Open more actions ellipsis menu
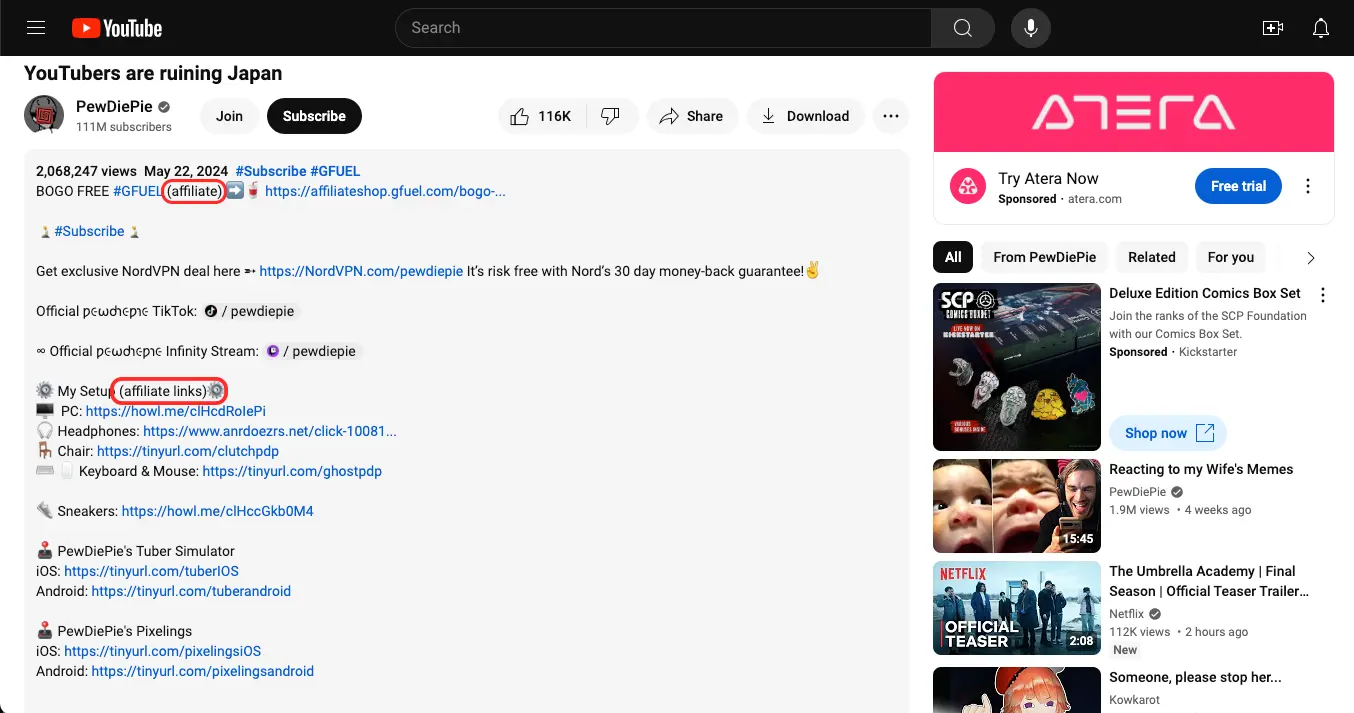The height and width of the screenshot is (713, 1354). coord(890,116)
